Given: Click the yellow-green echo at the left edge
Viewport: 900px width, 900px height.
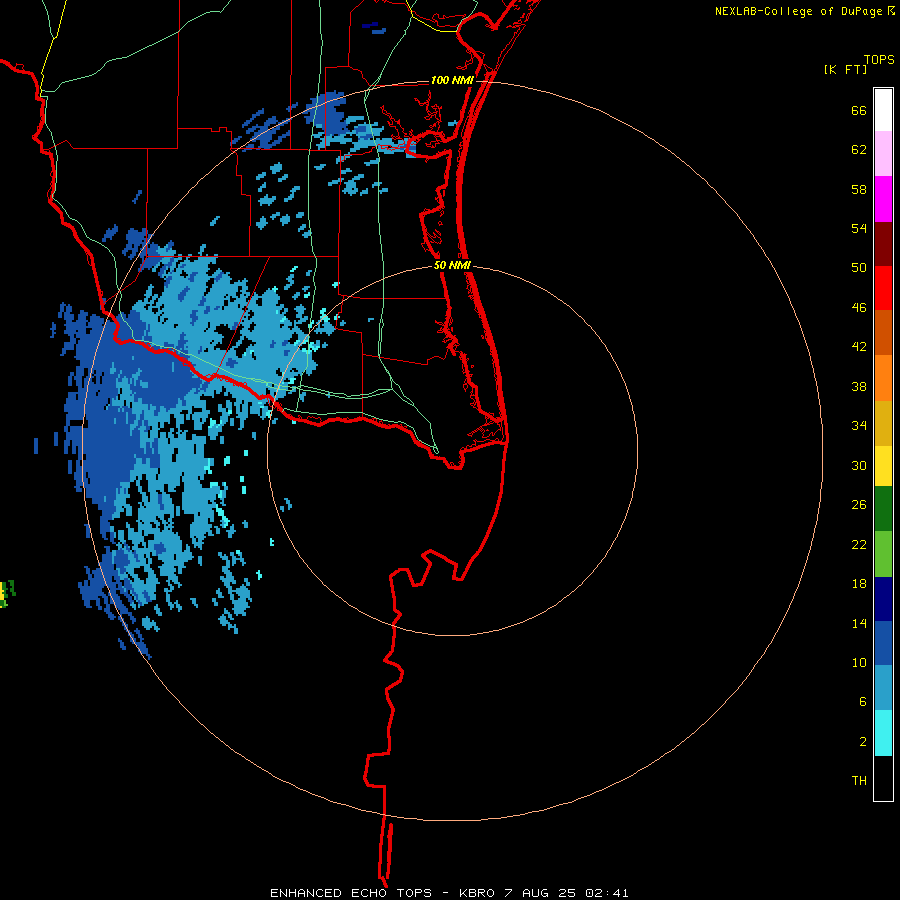Looking at the screenshot, I should (7, 593).
